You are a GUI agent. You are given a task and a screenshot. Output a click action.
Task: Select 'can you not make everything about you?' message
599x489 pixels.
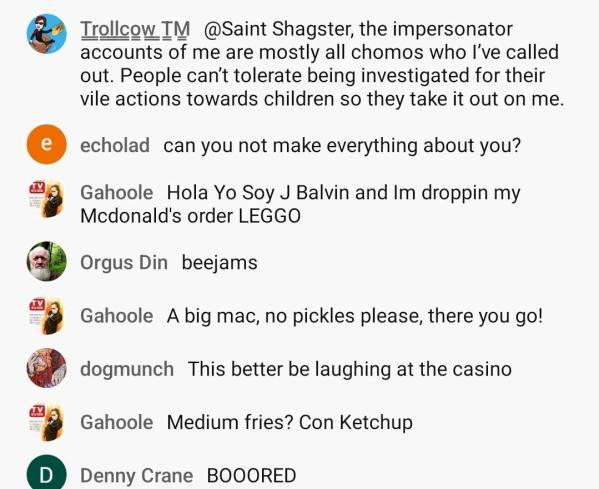tap(342, 146)
